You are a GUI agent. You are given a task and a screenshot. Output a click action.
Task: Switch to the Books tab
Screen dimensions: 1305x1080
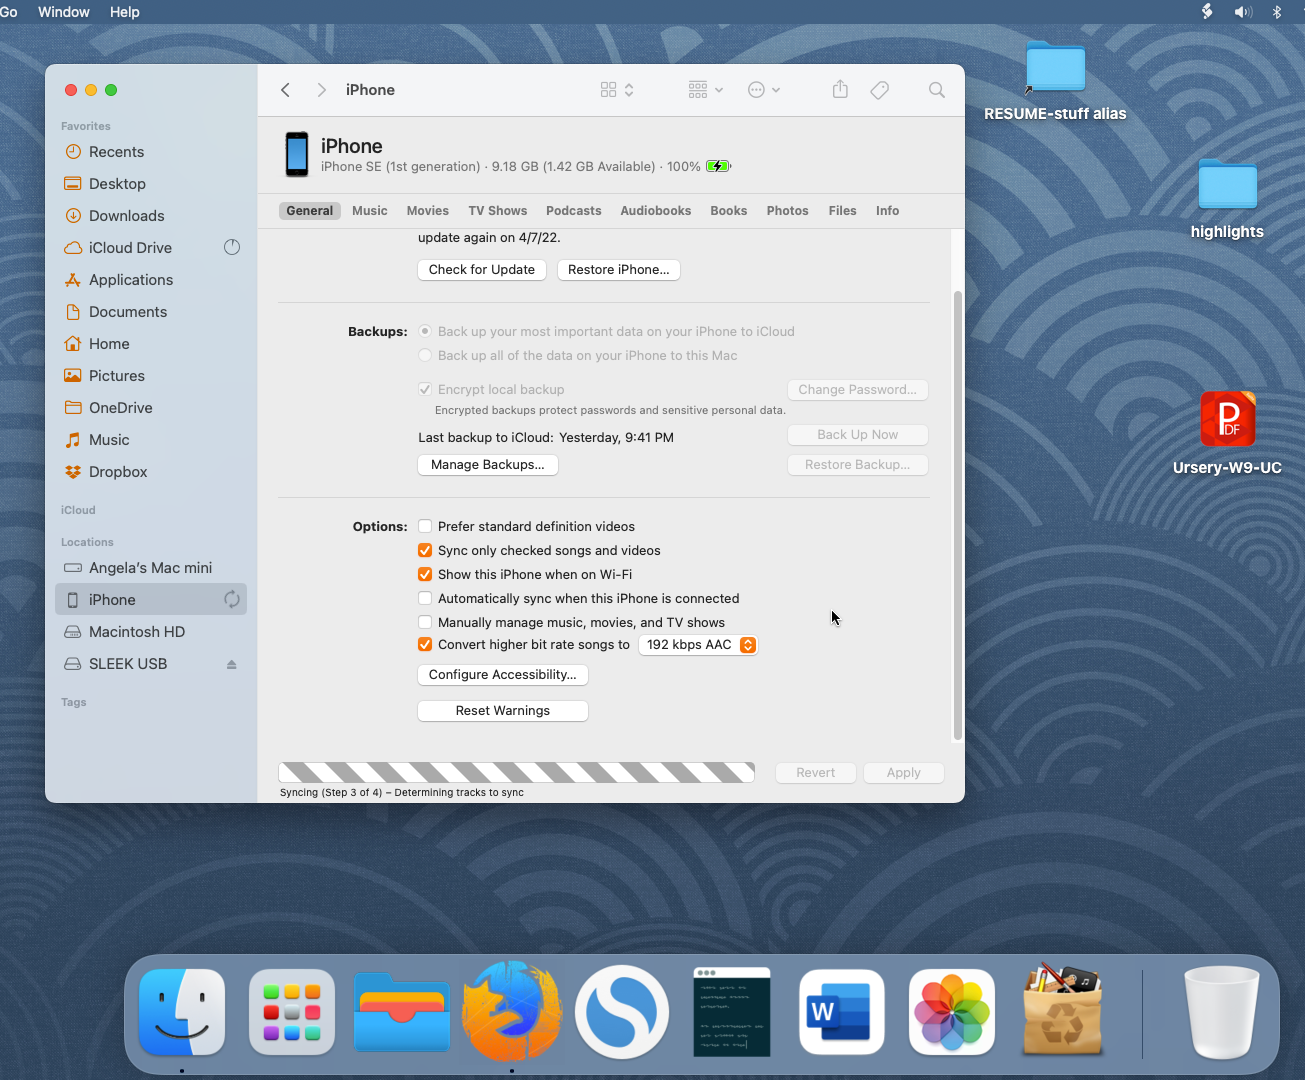click(x=729, y=211)
